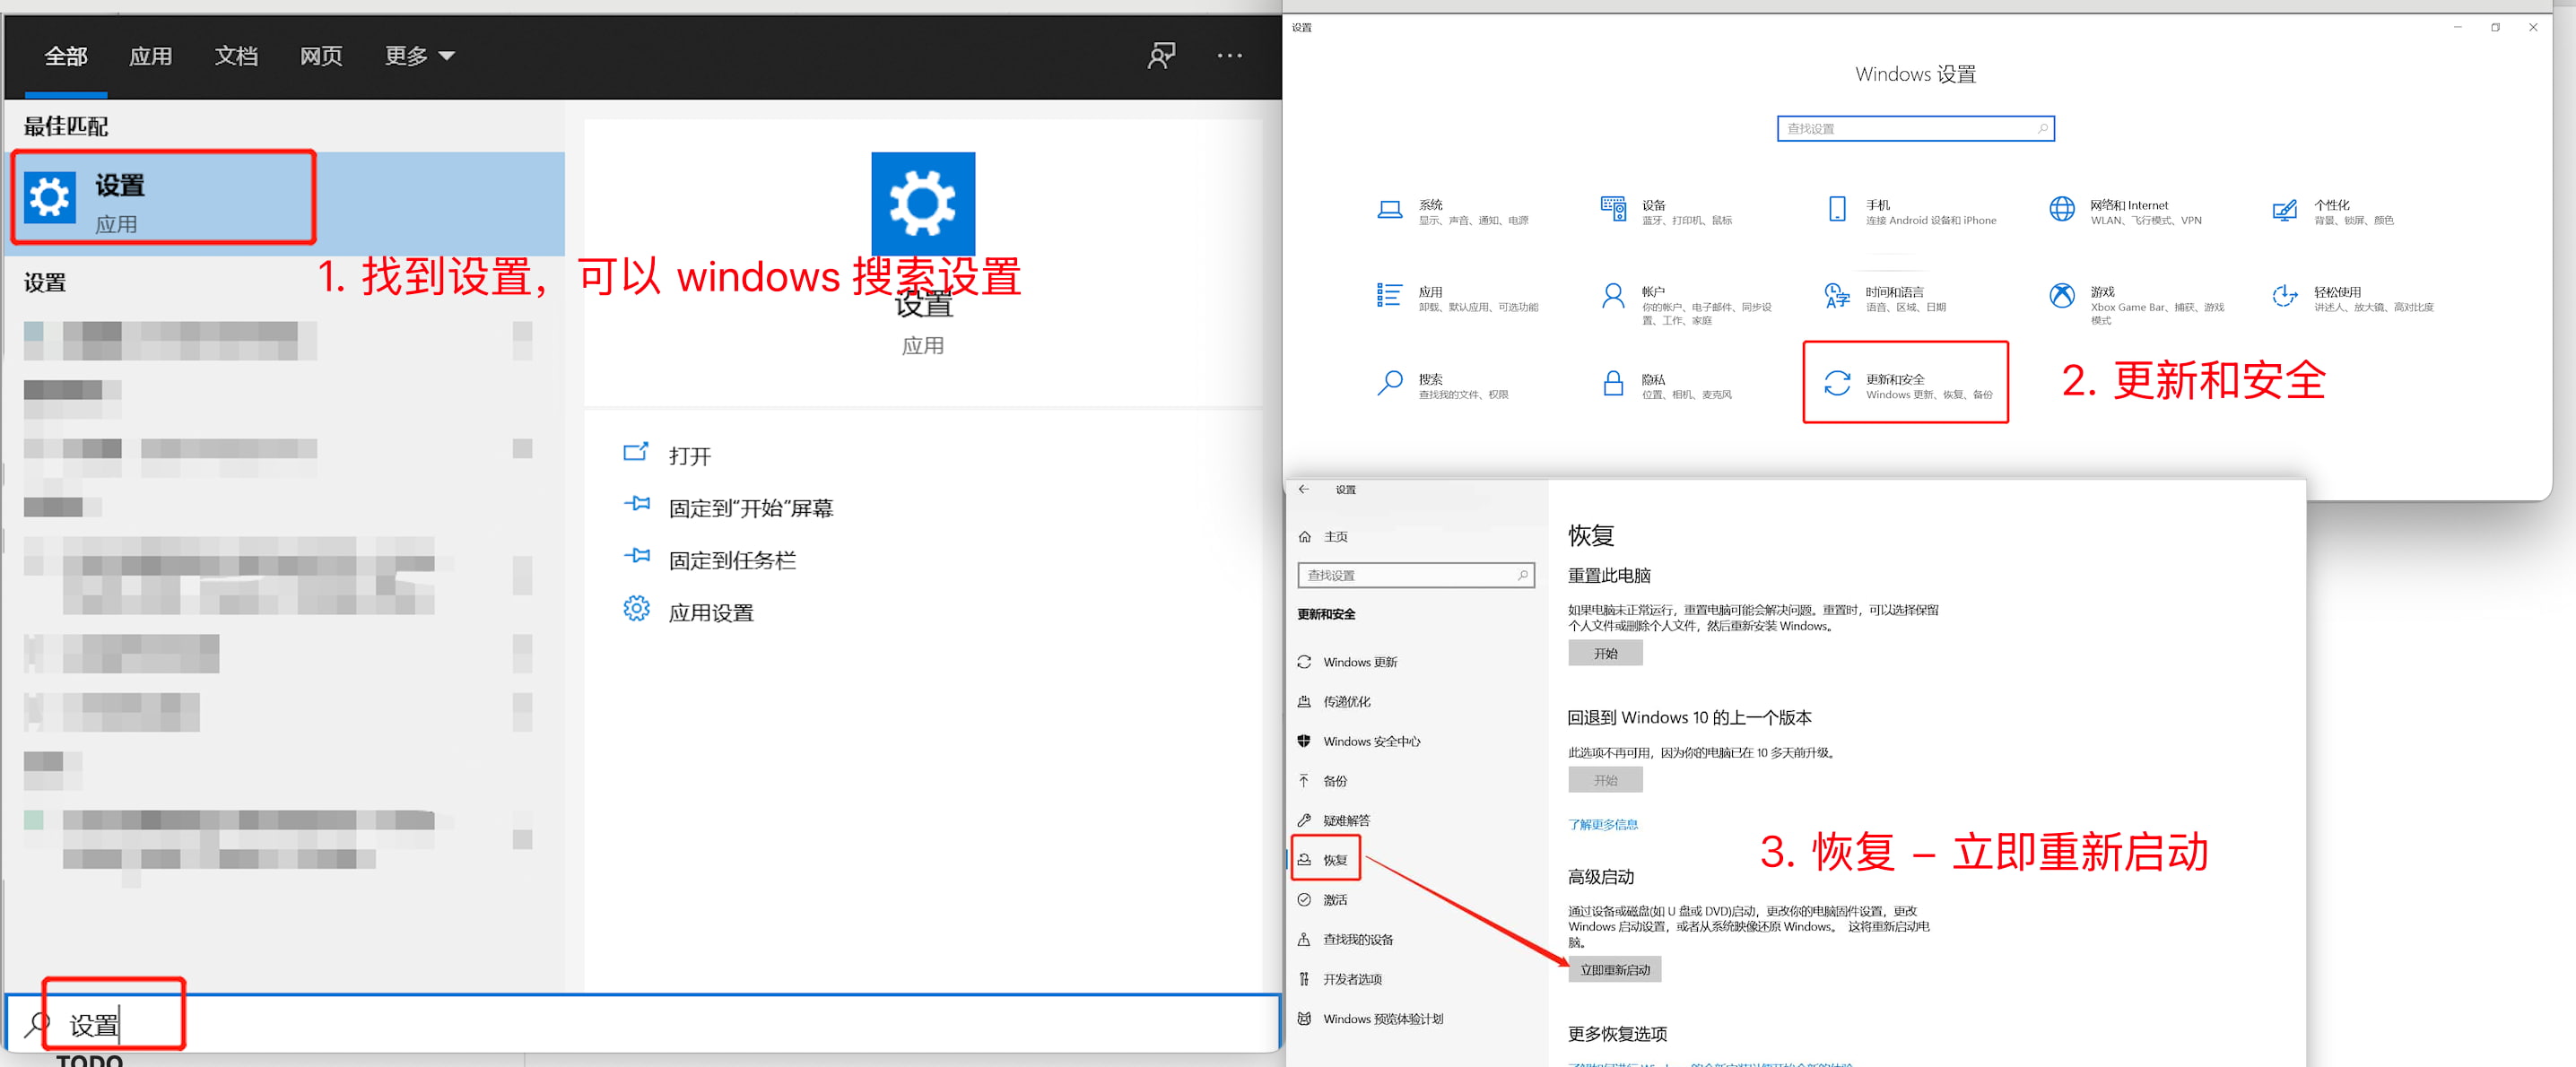2576x1067 pixels.
Task: Click 打开 action text
Action: [x=690, y=455]
